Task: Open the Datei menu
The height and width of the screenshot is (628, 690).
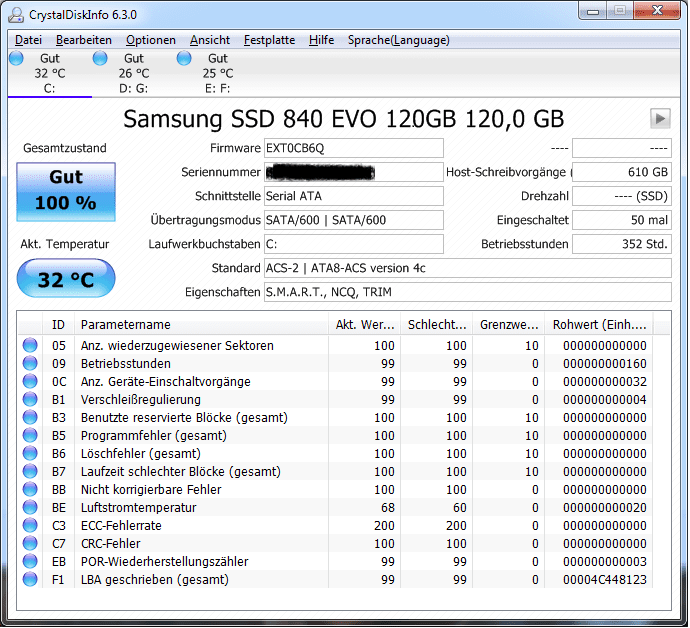Action: pos(28,40)
